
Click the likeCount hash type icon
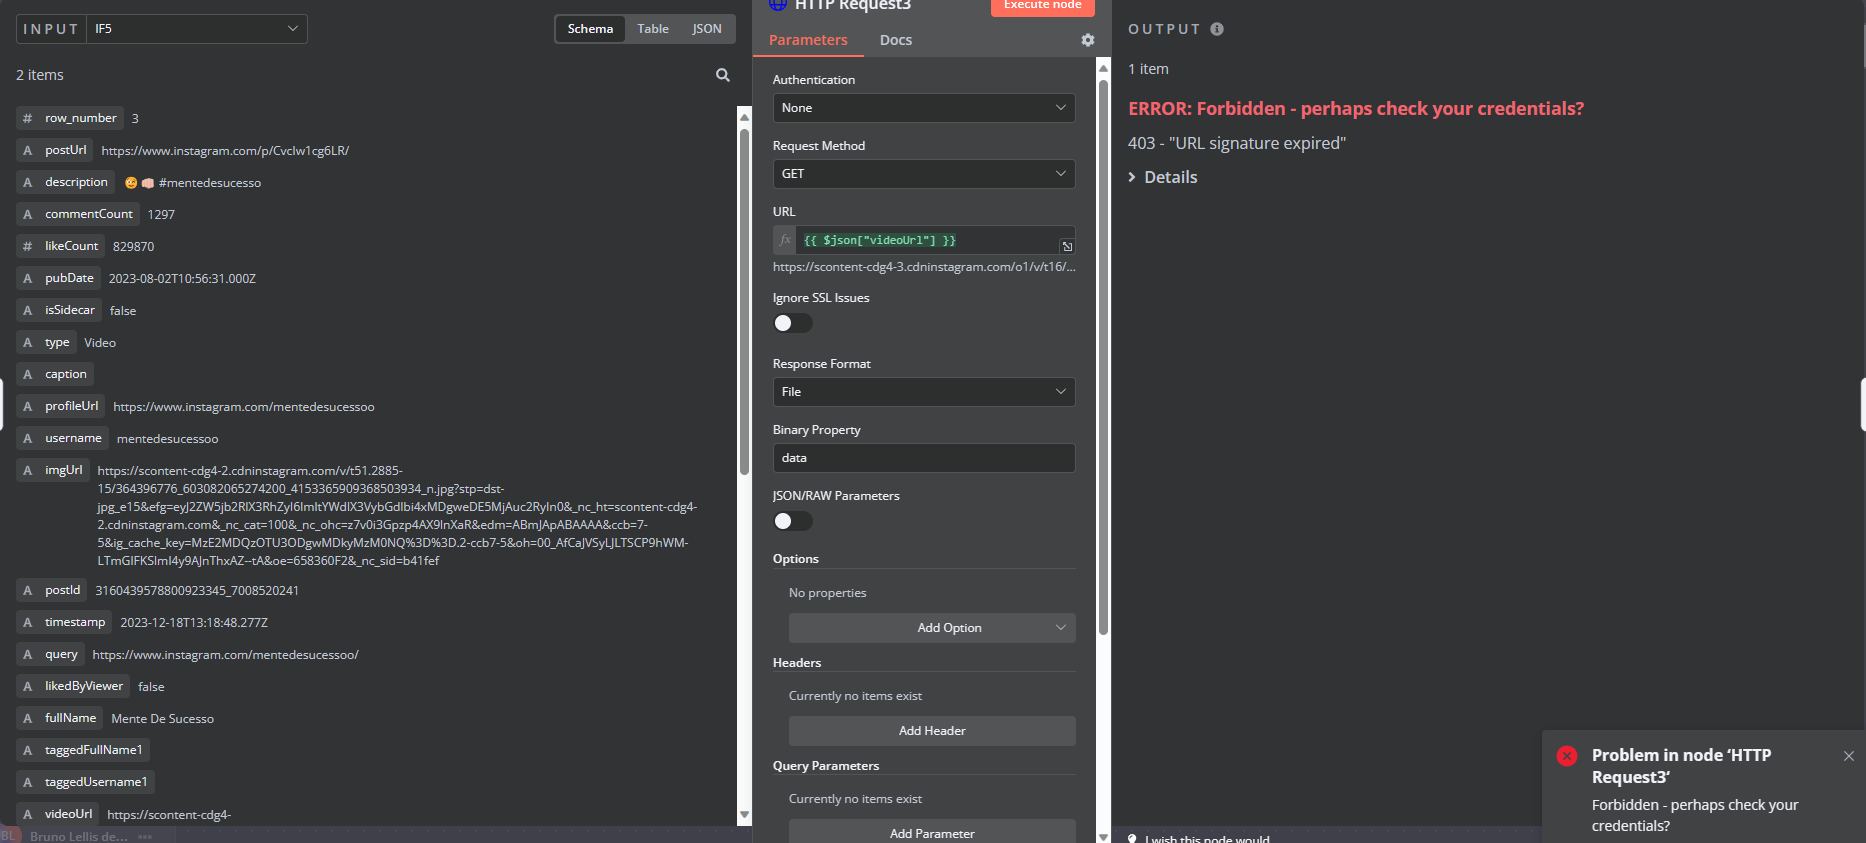click(x=28, y=246)
